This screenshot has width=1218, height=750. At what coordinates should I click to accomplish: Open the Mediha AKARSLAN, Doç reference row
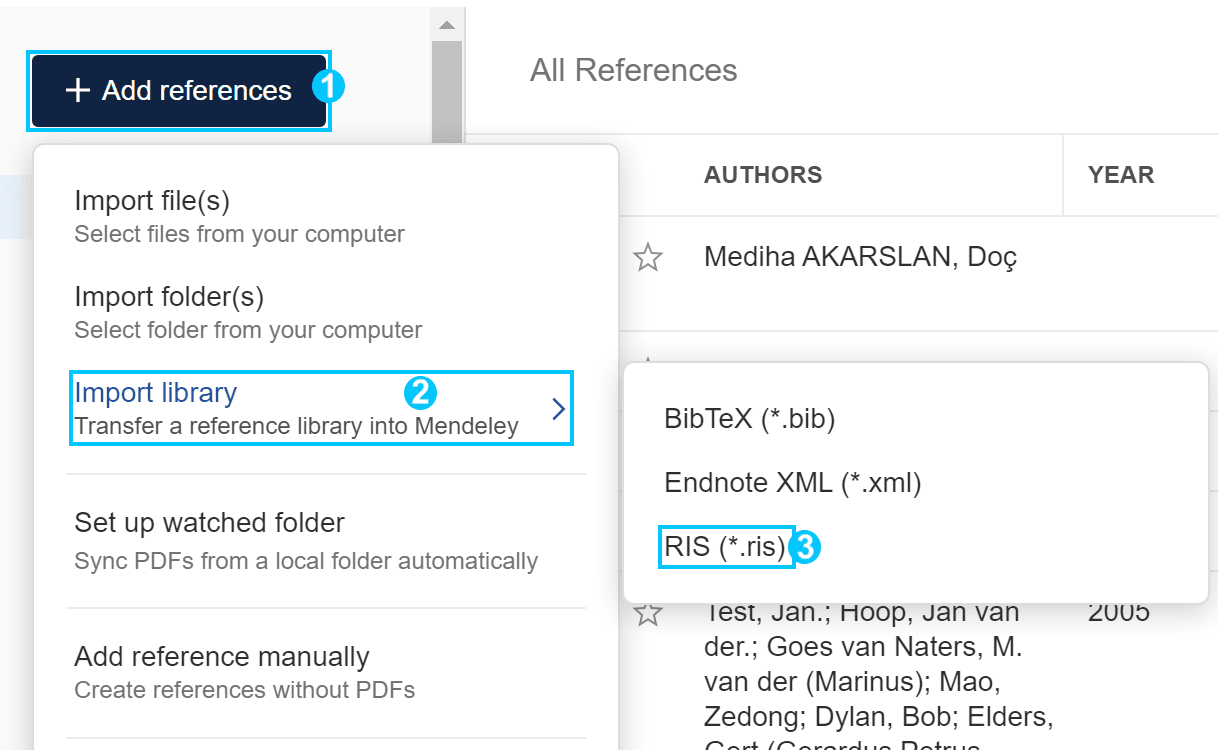860,258
